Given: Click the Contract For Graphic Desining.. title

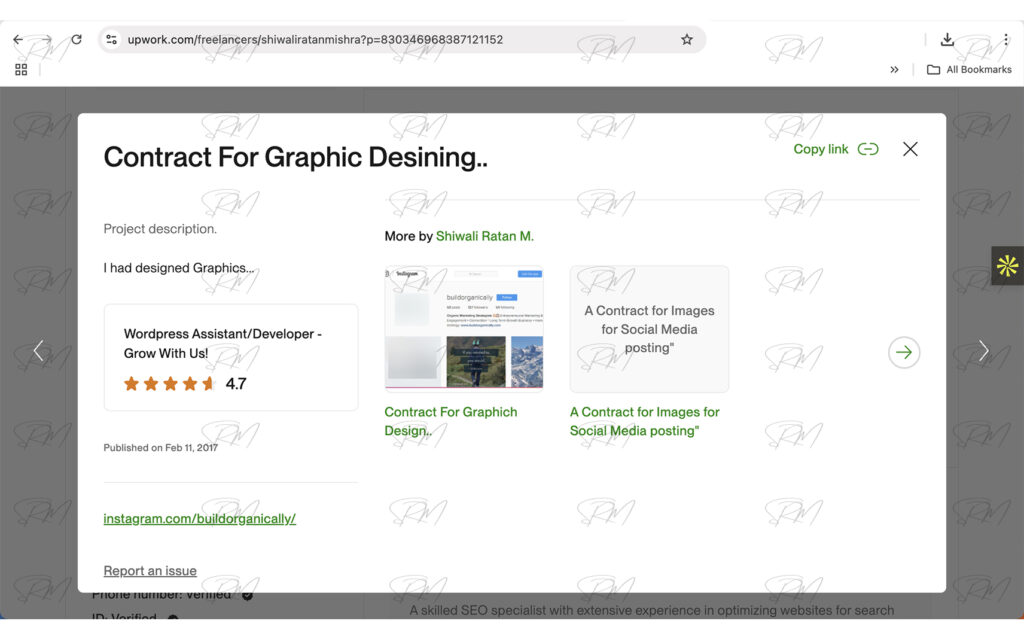Looking at the screenshot, I should pos(296,157).
